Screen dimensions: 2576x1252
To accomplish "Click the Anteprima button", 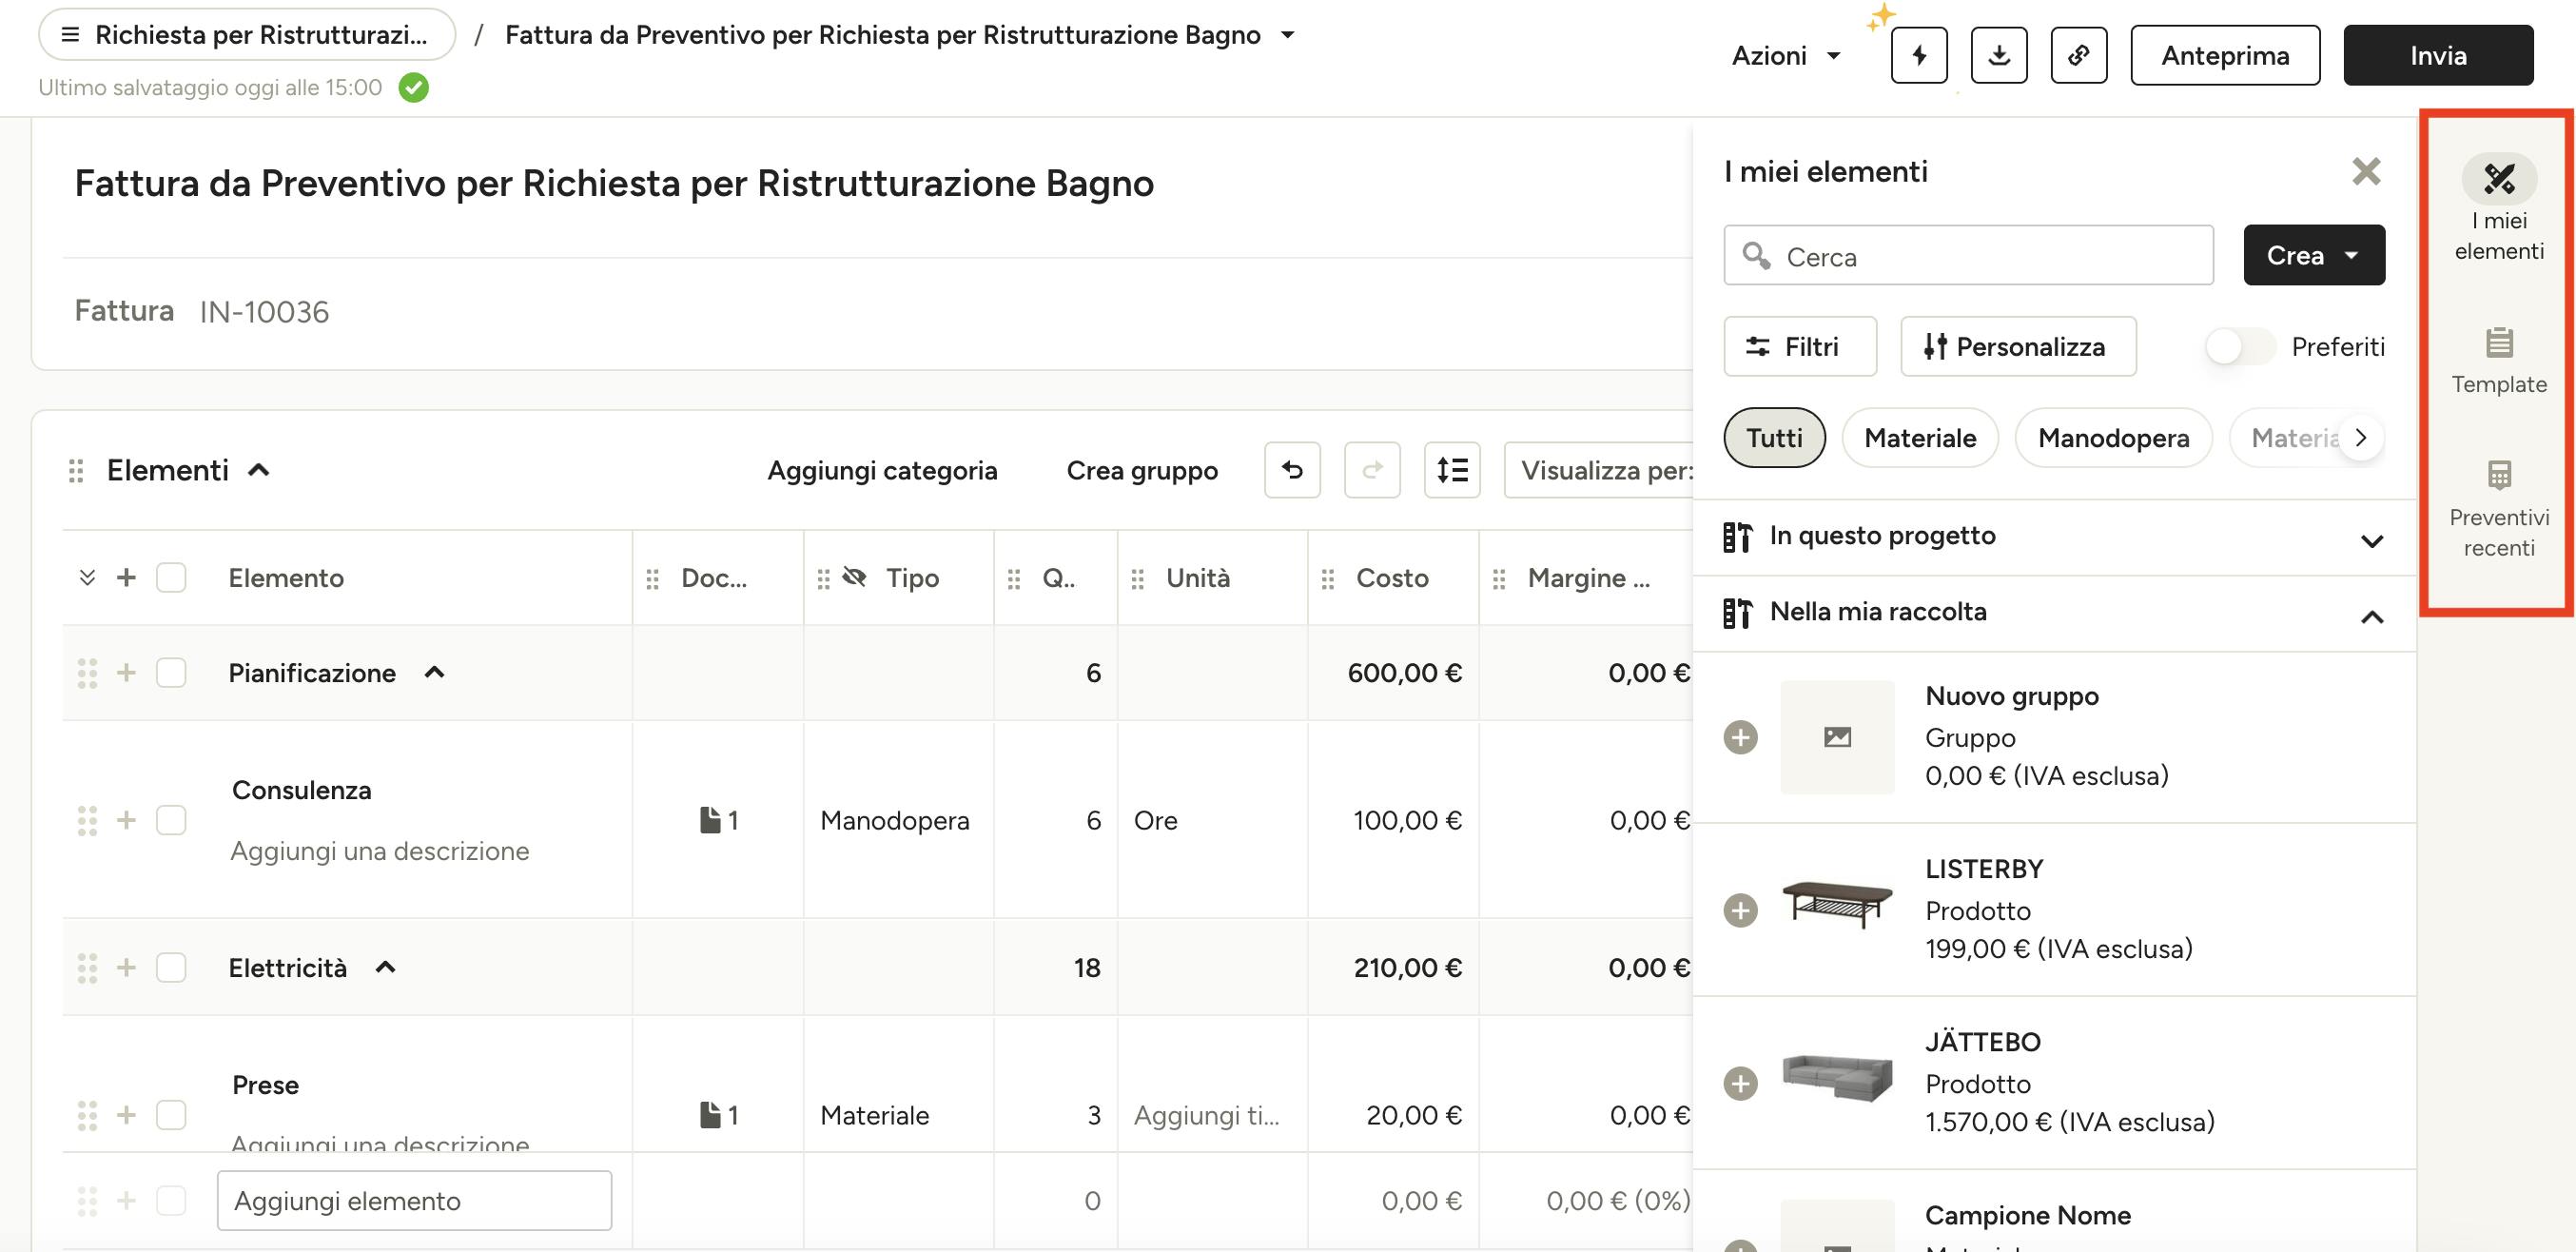I will coord(2225,55).
